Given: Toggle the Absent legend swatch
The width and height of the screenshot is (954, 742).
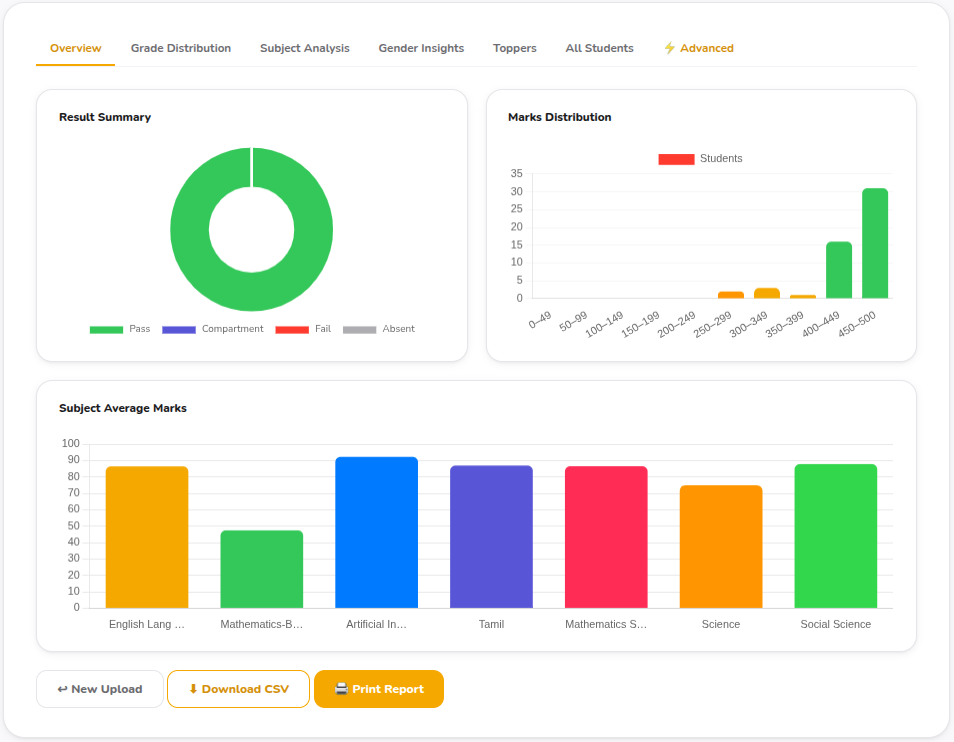Looking at the screenshot, I should pos(360,330).
